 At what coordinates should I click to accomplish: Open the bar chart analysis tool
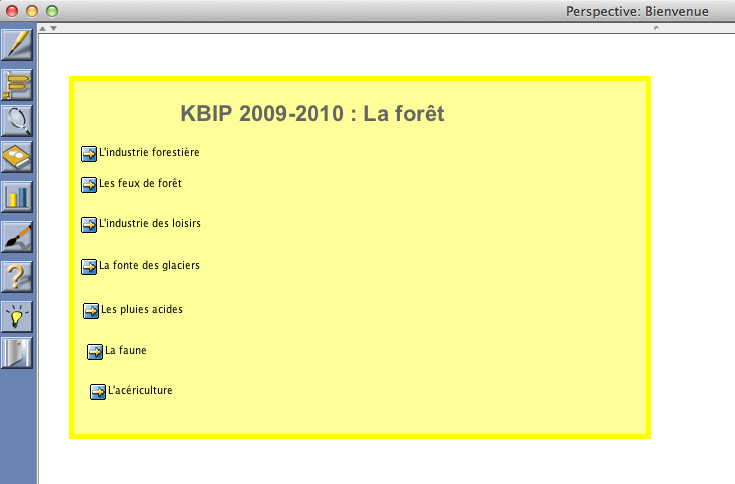18,195
